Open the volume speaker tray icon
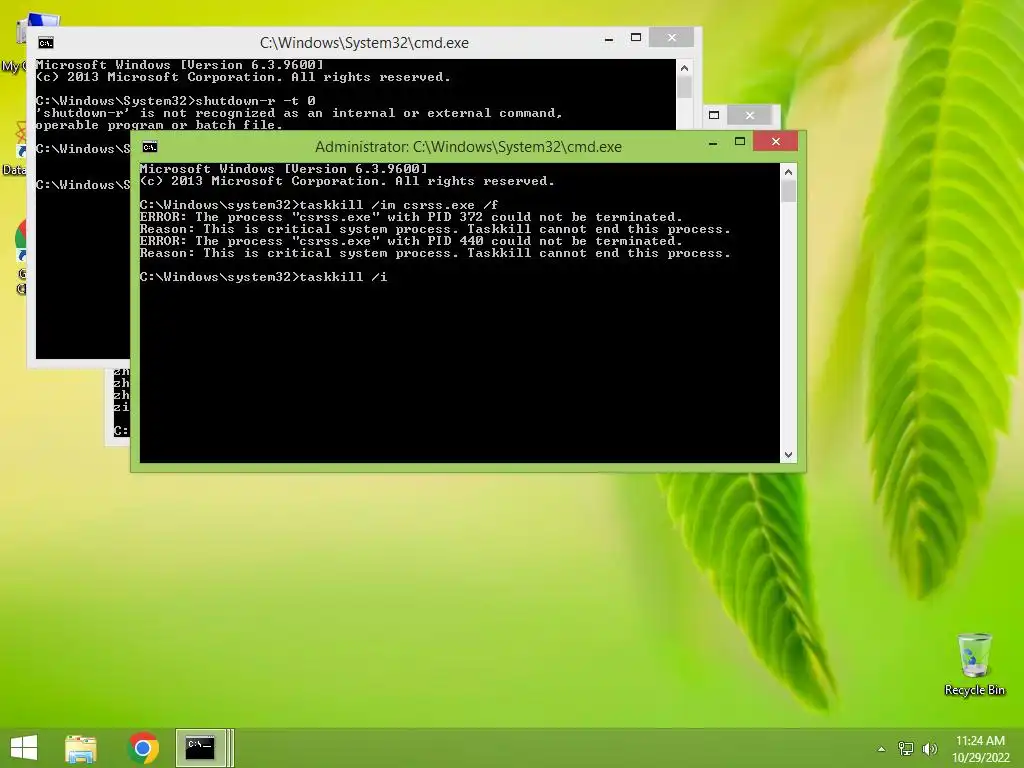 (929, 748)
